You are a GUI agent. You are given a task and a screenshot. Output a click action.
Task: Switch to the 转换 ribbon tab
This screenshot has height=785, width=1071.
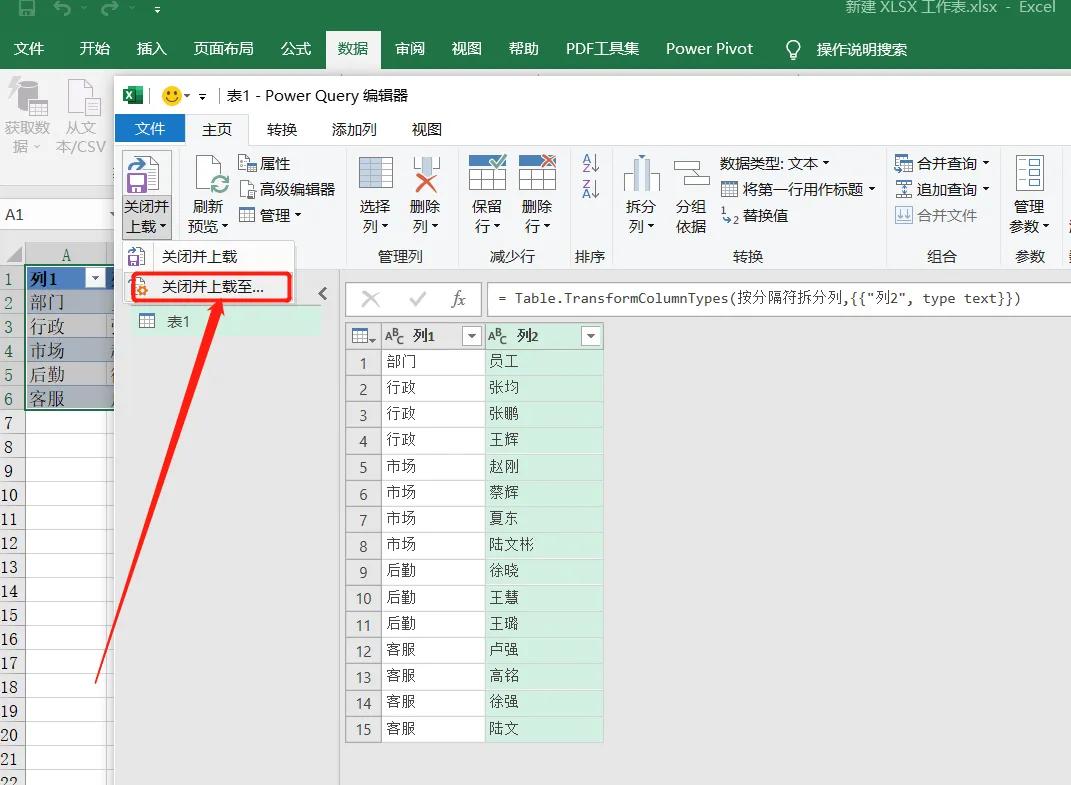click(281, 128)
